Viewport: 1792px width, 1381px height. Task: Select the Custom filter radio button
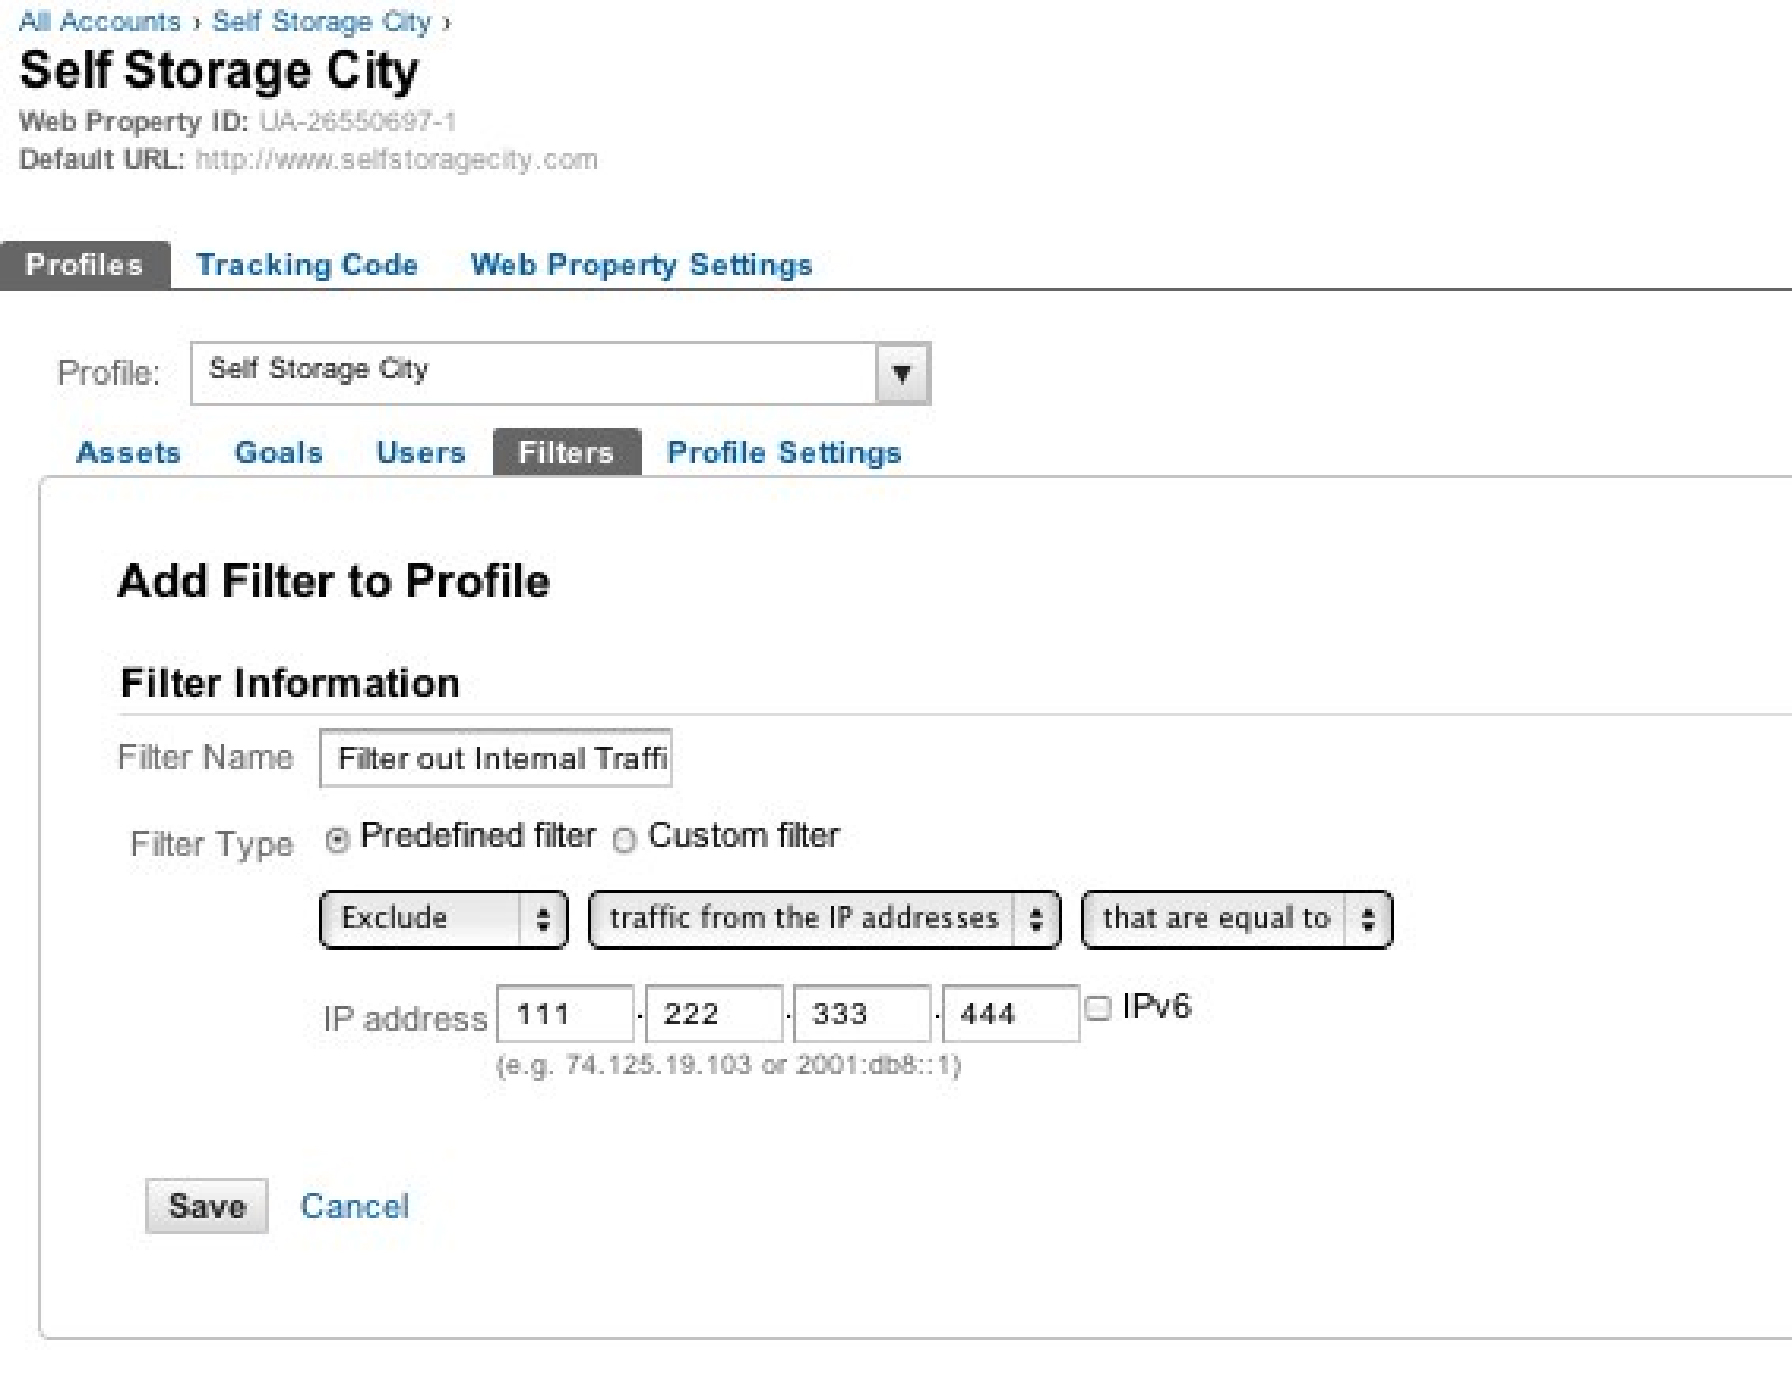pyautogui.click(x=624, y=840)
